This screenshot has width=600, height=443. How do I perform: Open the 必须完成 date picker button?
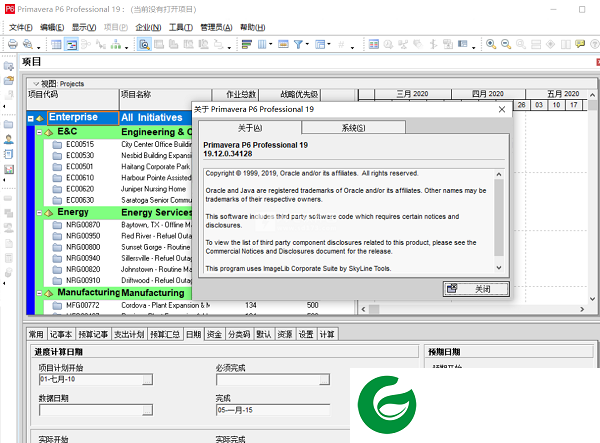click(324, 379)
